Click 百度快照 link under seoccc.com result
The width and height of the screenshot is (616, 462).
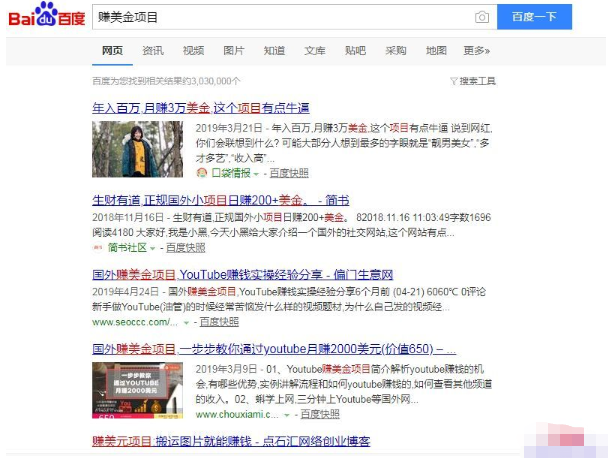tap(219, 322)
